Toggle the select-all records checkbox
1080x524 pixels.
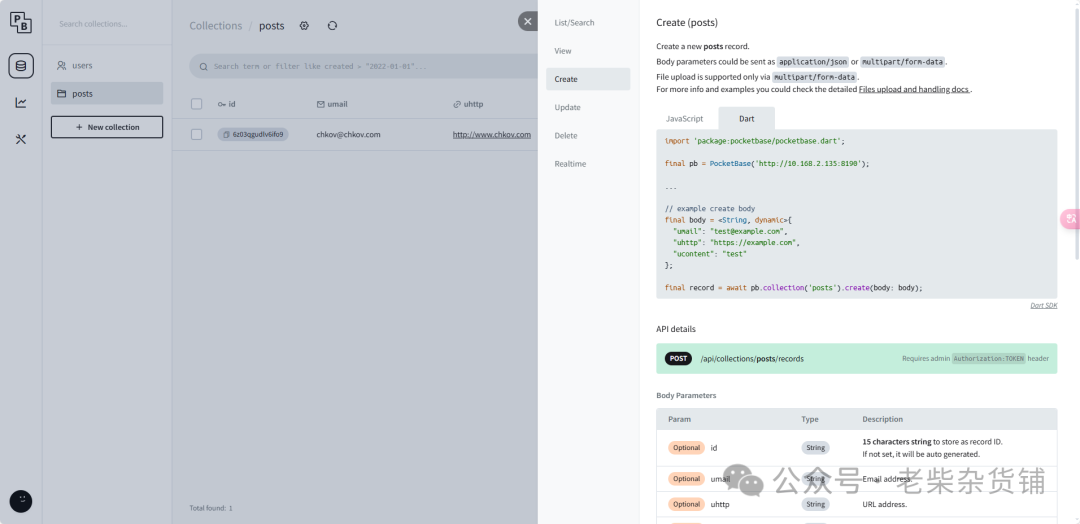(196, 104)
